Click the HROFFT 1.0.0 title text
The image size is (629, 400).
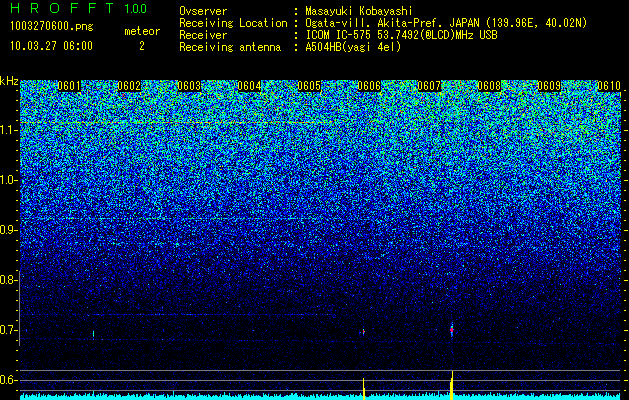(78, 8)
